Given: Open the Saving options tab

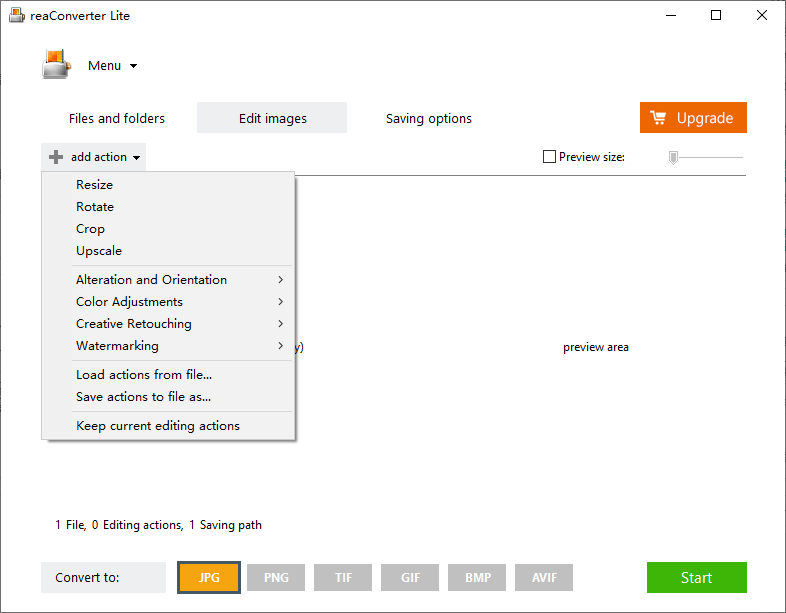Looking at the screenshot, I should point(429,118).
